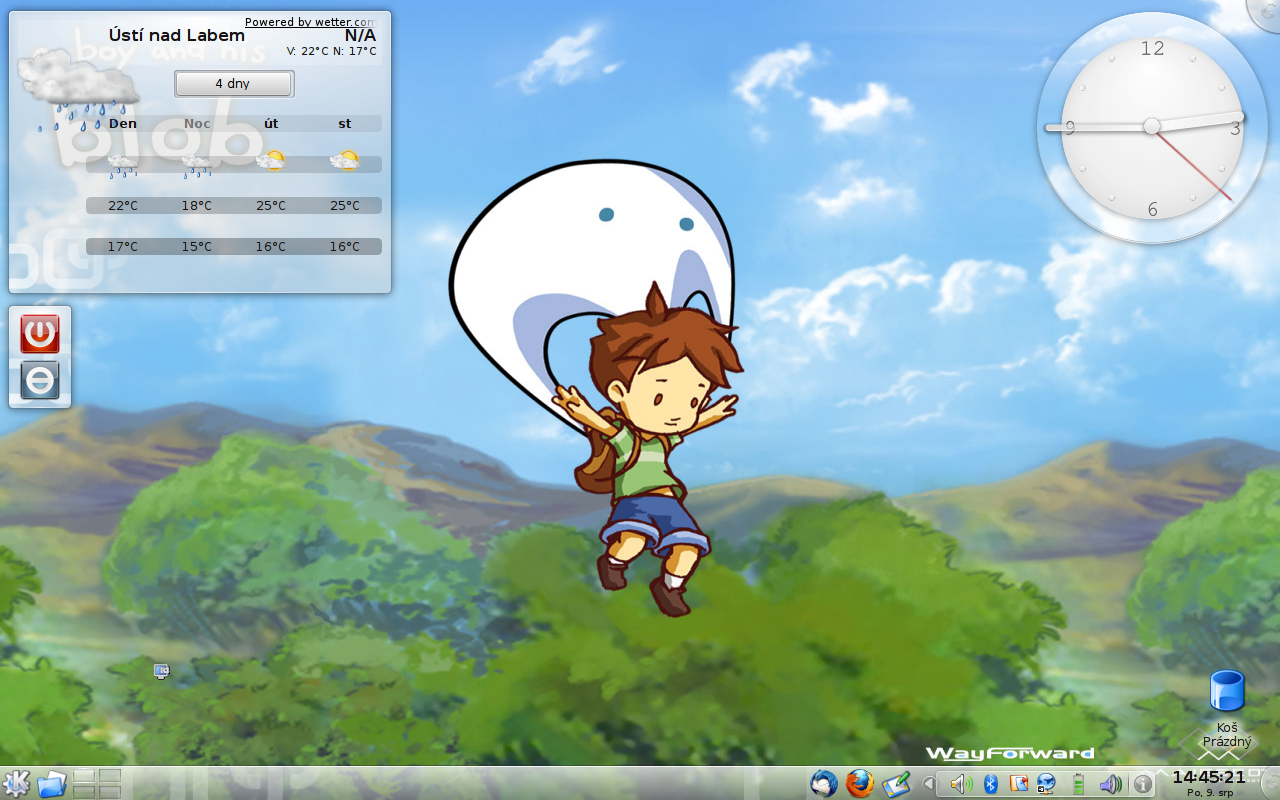Click the 25°C high under st
The width and height of the screenshot is (1280, 800).
(345, 206)
